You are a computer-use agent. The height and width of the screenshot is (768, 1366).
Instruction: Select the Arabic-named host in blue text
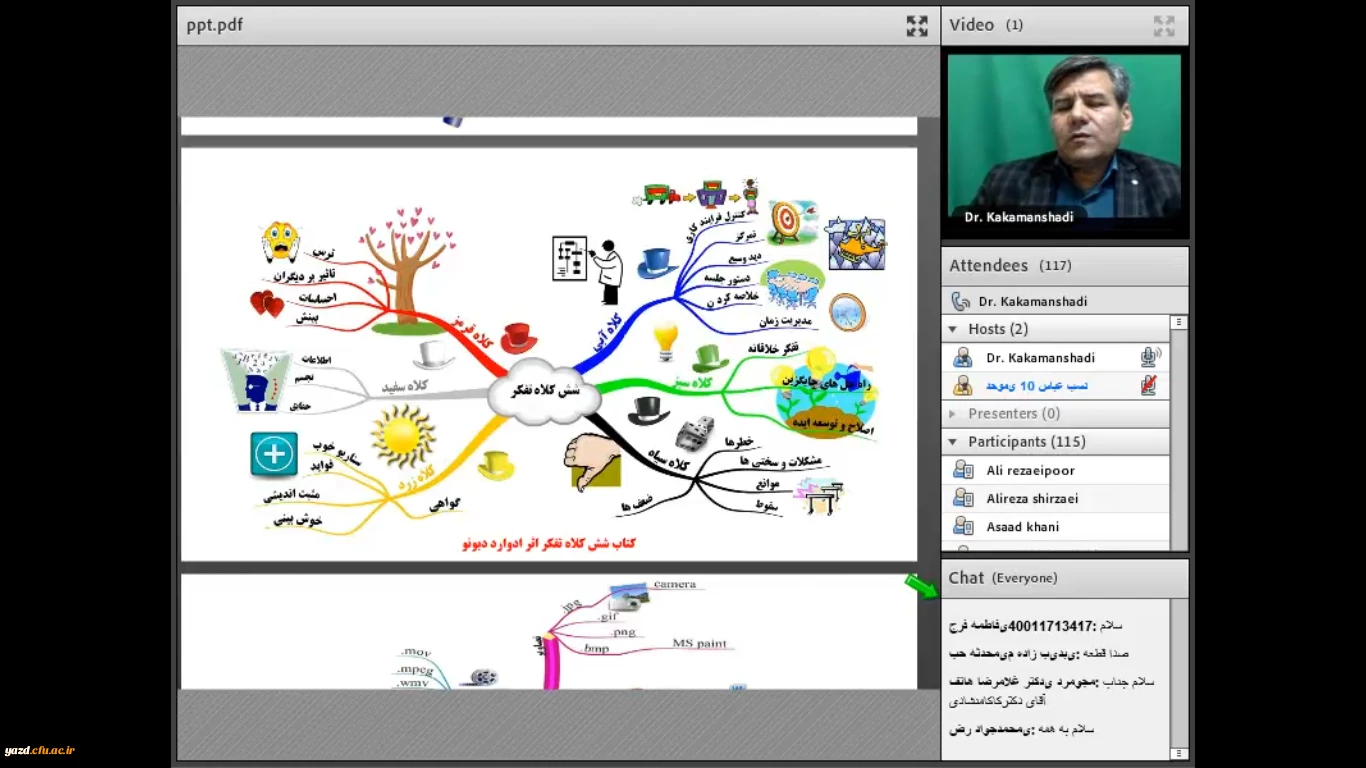pyautogui.click(x=1036, y=386)
